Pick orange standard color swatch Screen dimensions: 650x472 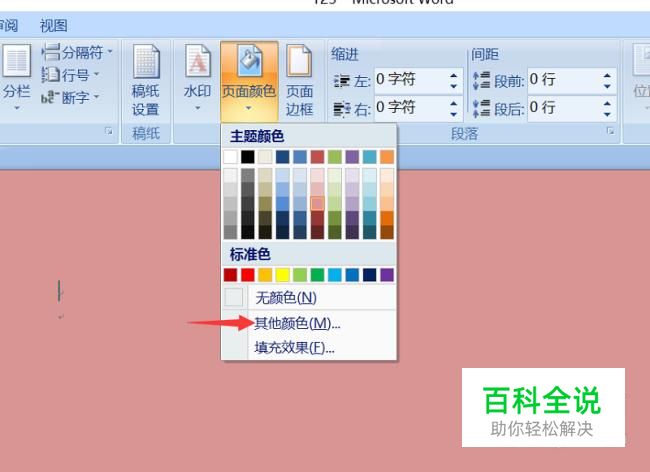click(x=265, y=275)
